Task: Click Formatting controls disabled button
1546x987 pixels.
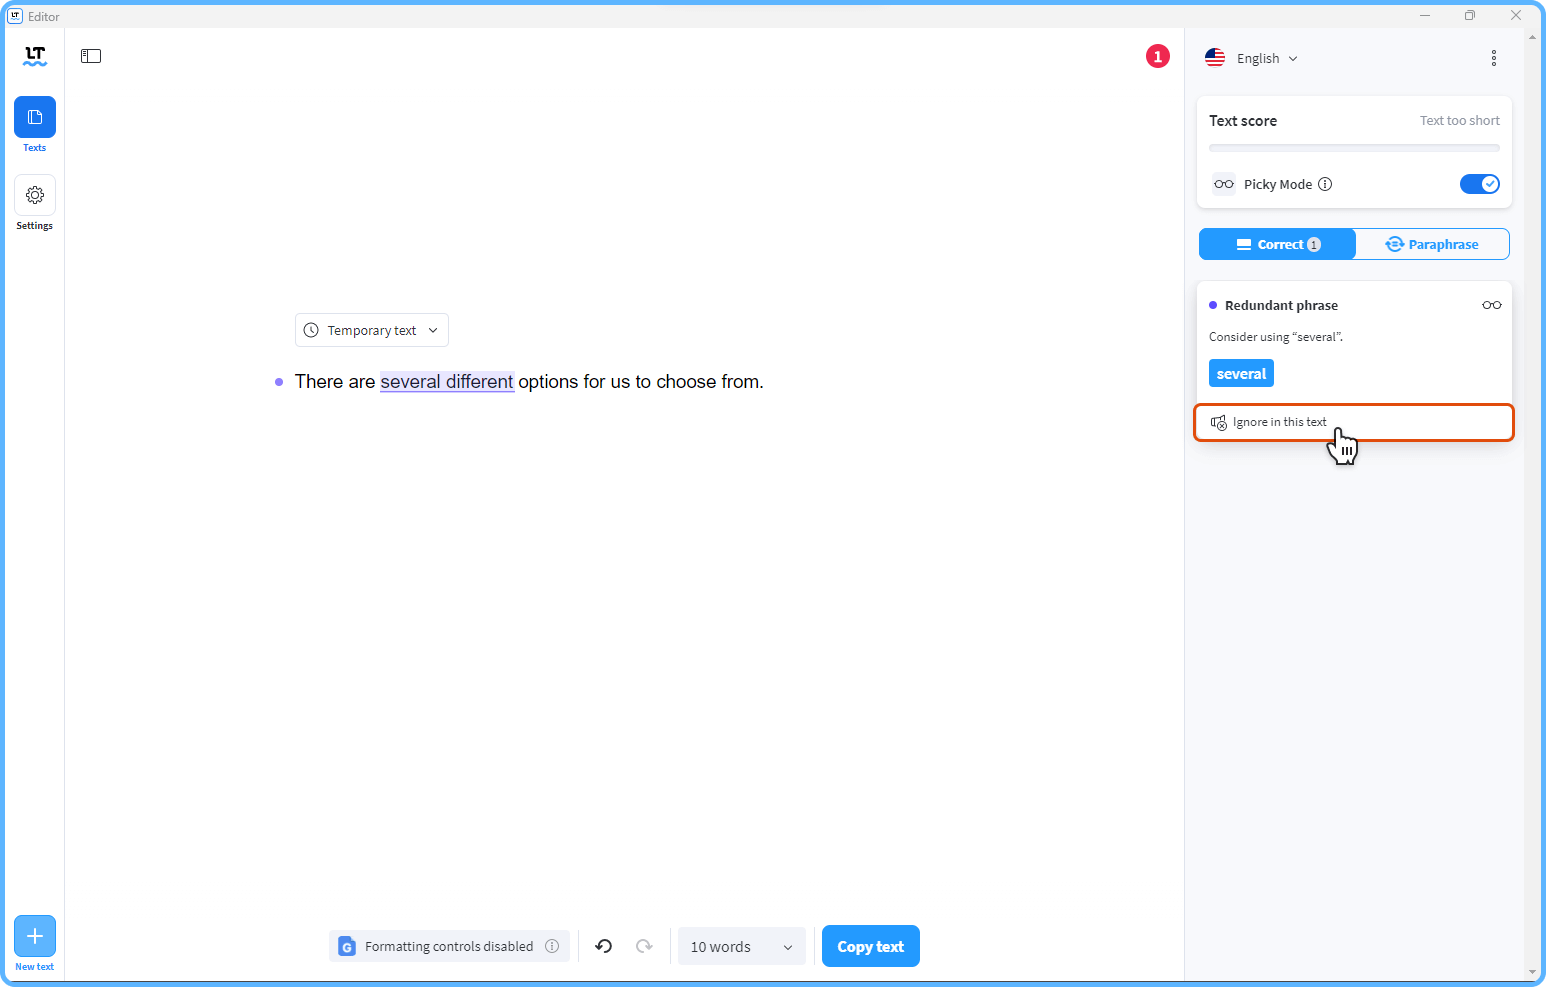Action: [449, 946]
